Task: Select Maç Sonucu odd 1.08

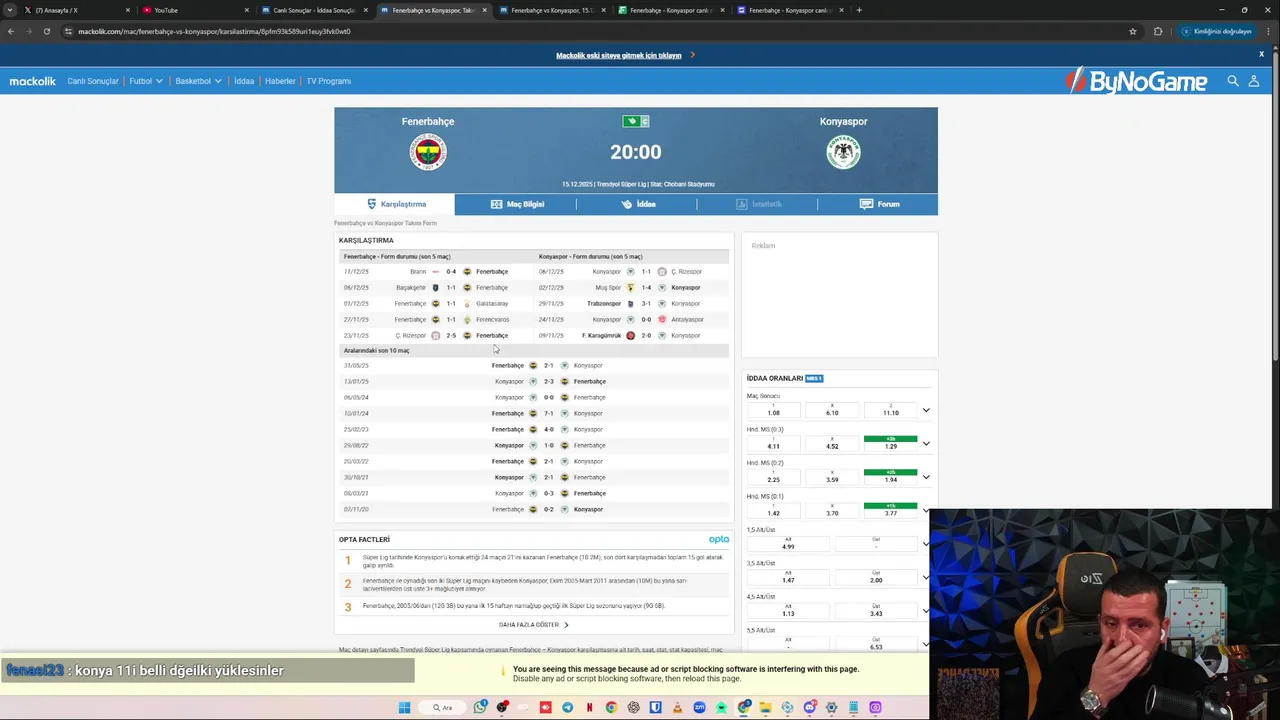Action: click(x=773, y=410)
